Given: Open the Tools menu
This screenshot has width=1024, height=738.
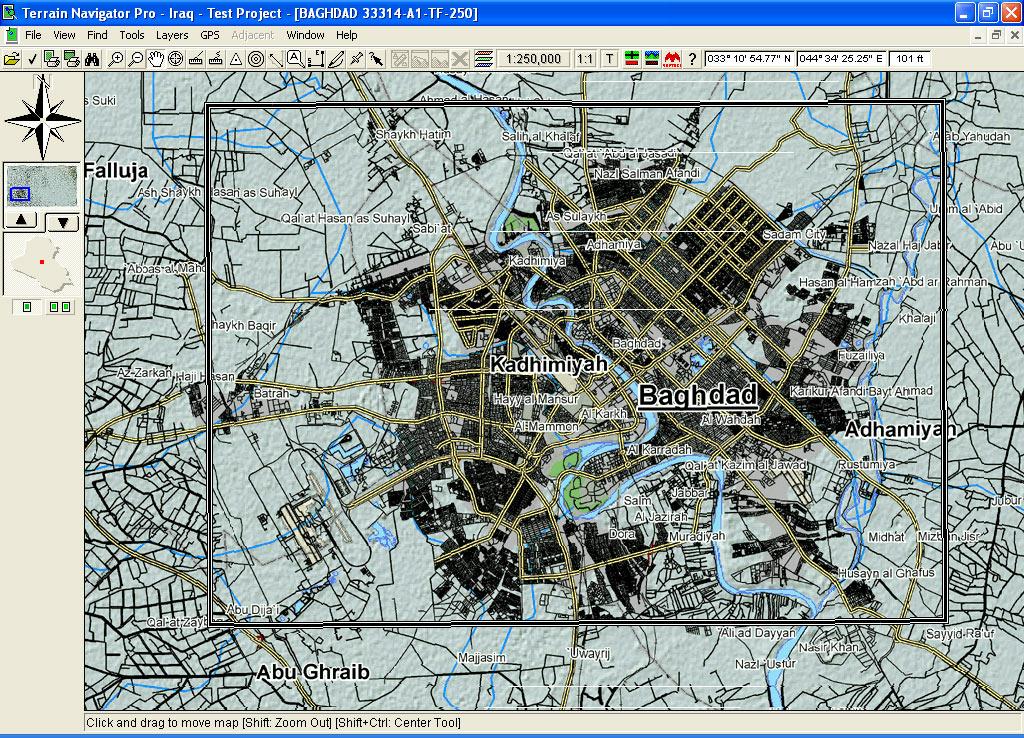Looking at the screenshot, I should coord(131,35).
